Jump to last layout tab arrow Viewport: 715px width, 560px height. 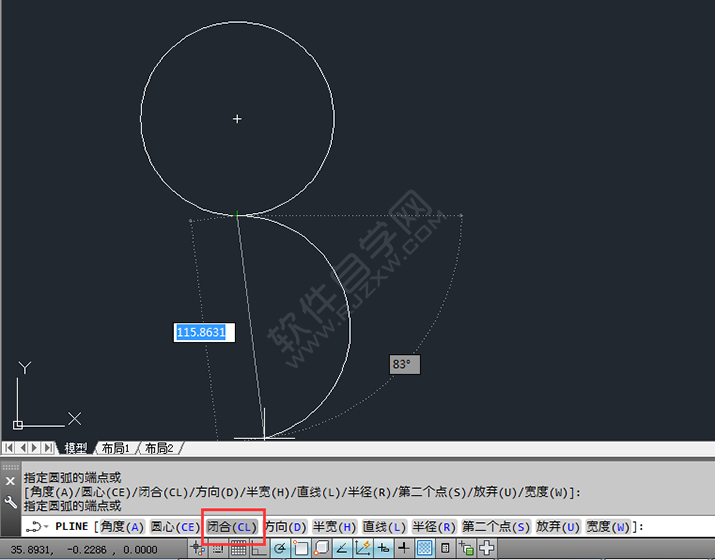click(47, 448)
